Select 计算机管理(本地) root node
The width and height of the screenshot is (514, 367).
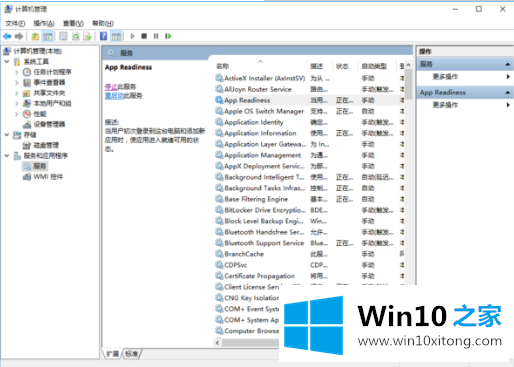pyautogui.click(x=37, y=51)
